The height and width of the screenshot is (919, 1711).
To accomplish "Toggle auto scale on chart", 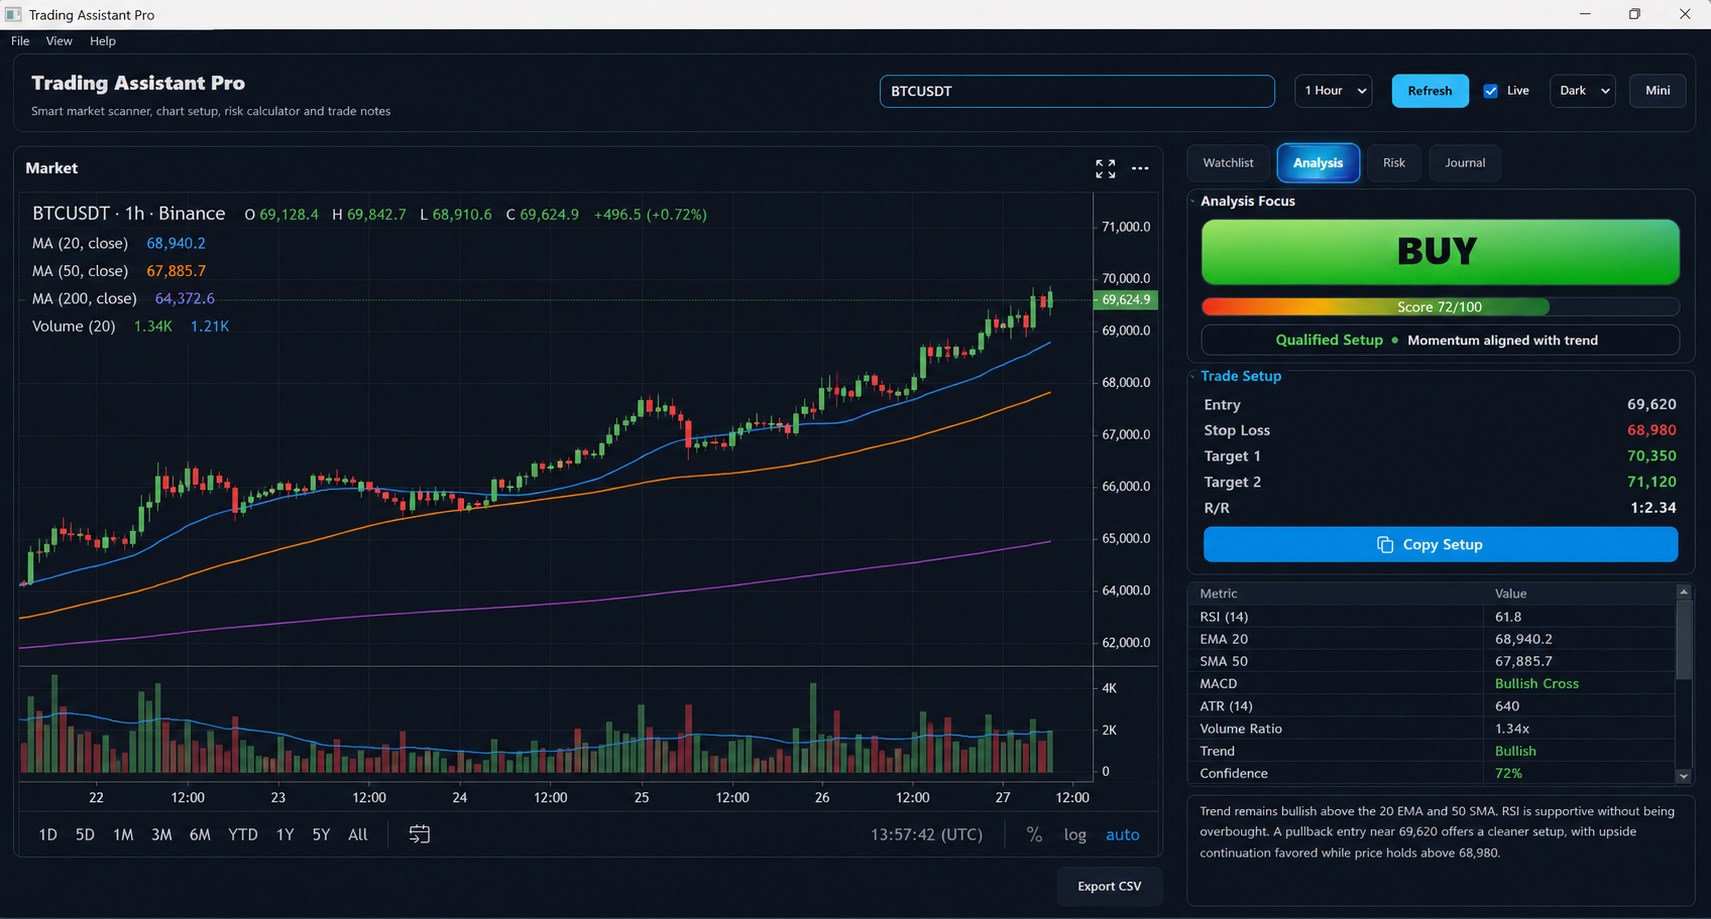I will pyautogui.click(x=1122, y=834).
